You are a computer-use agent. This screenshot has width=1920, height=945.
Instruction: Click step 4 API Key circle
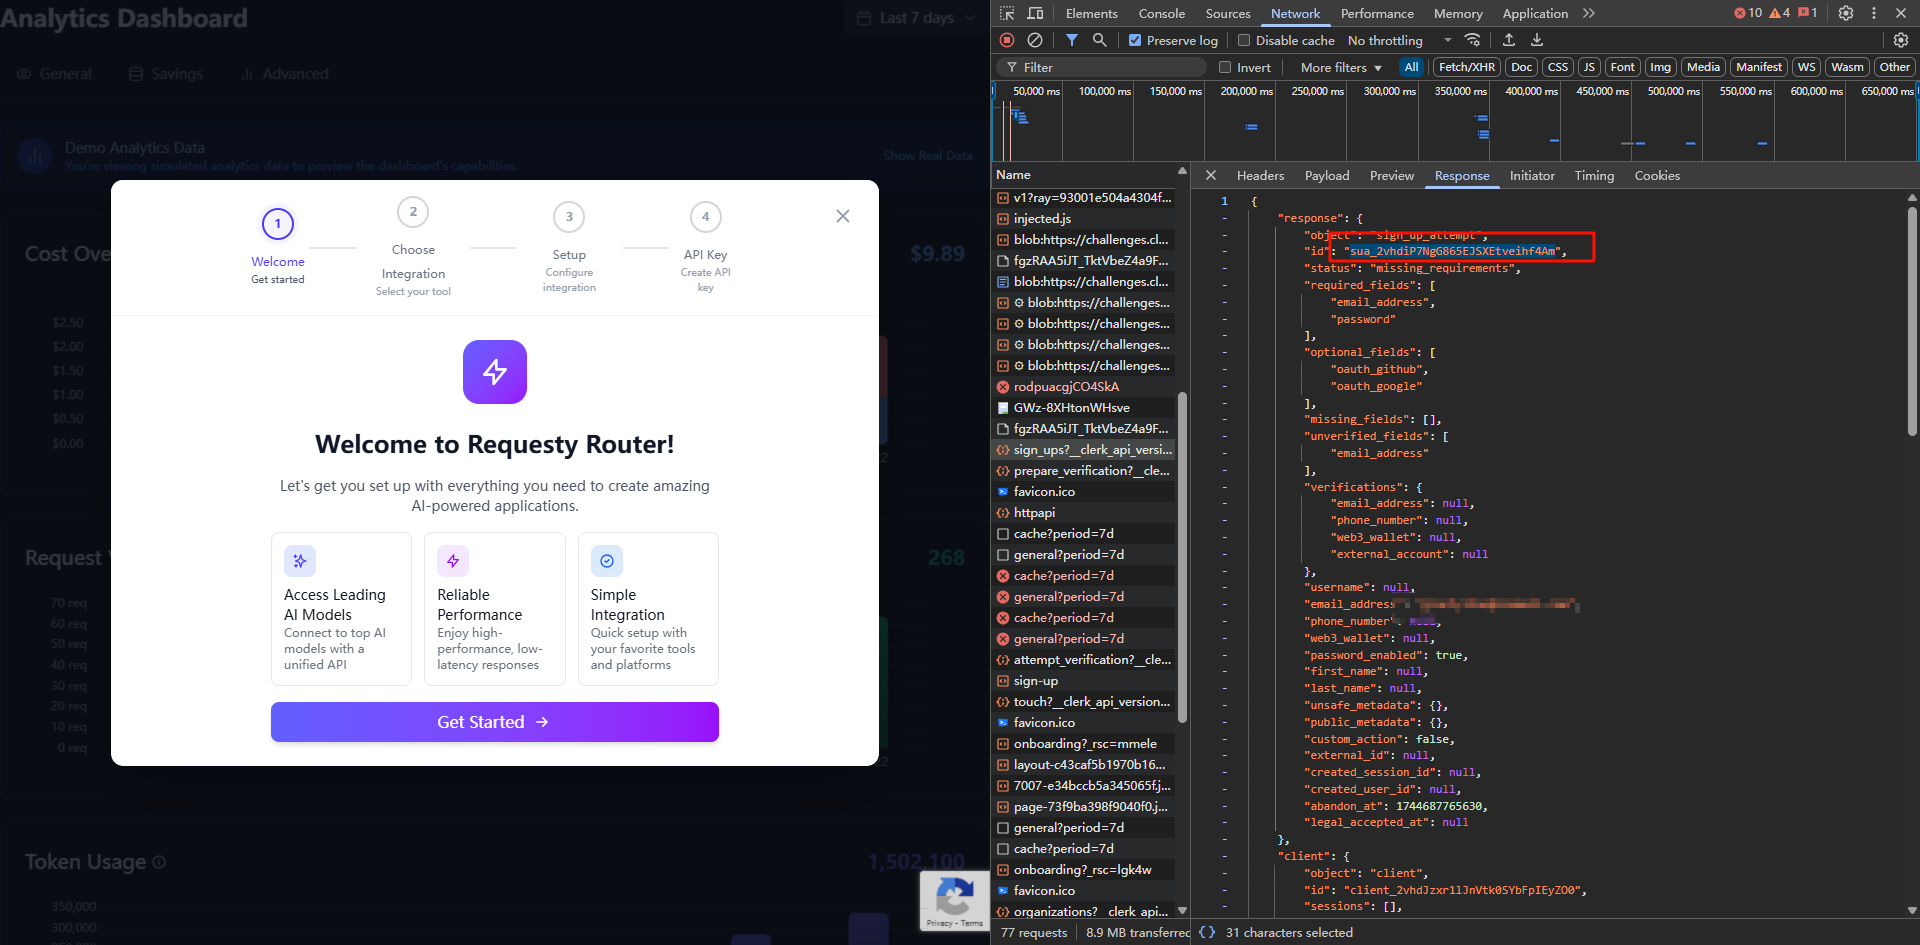706,217
